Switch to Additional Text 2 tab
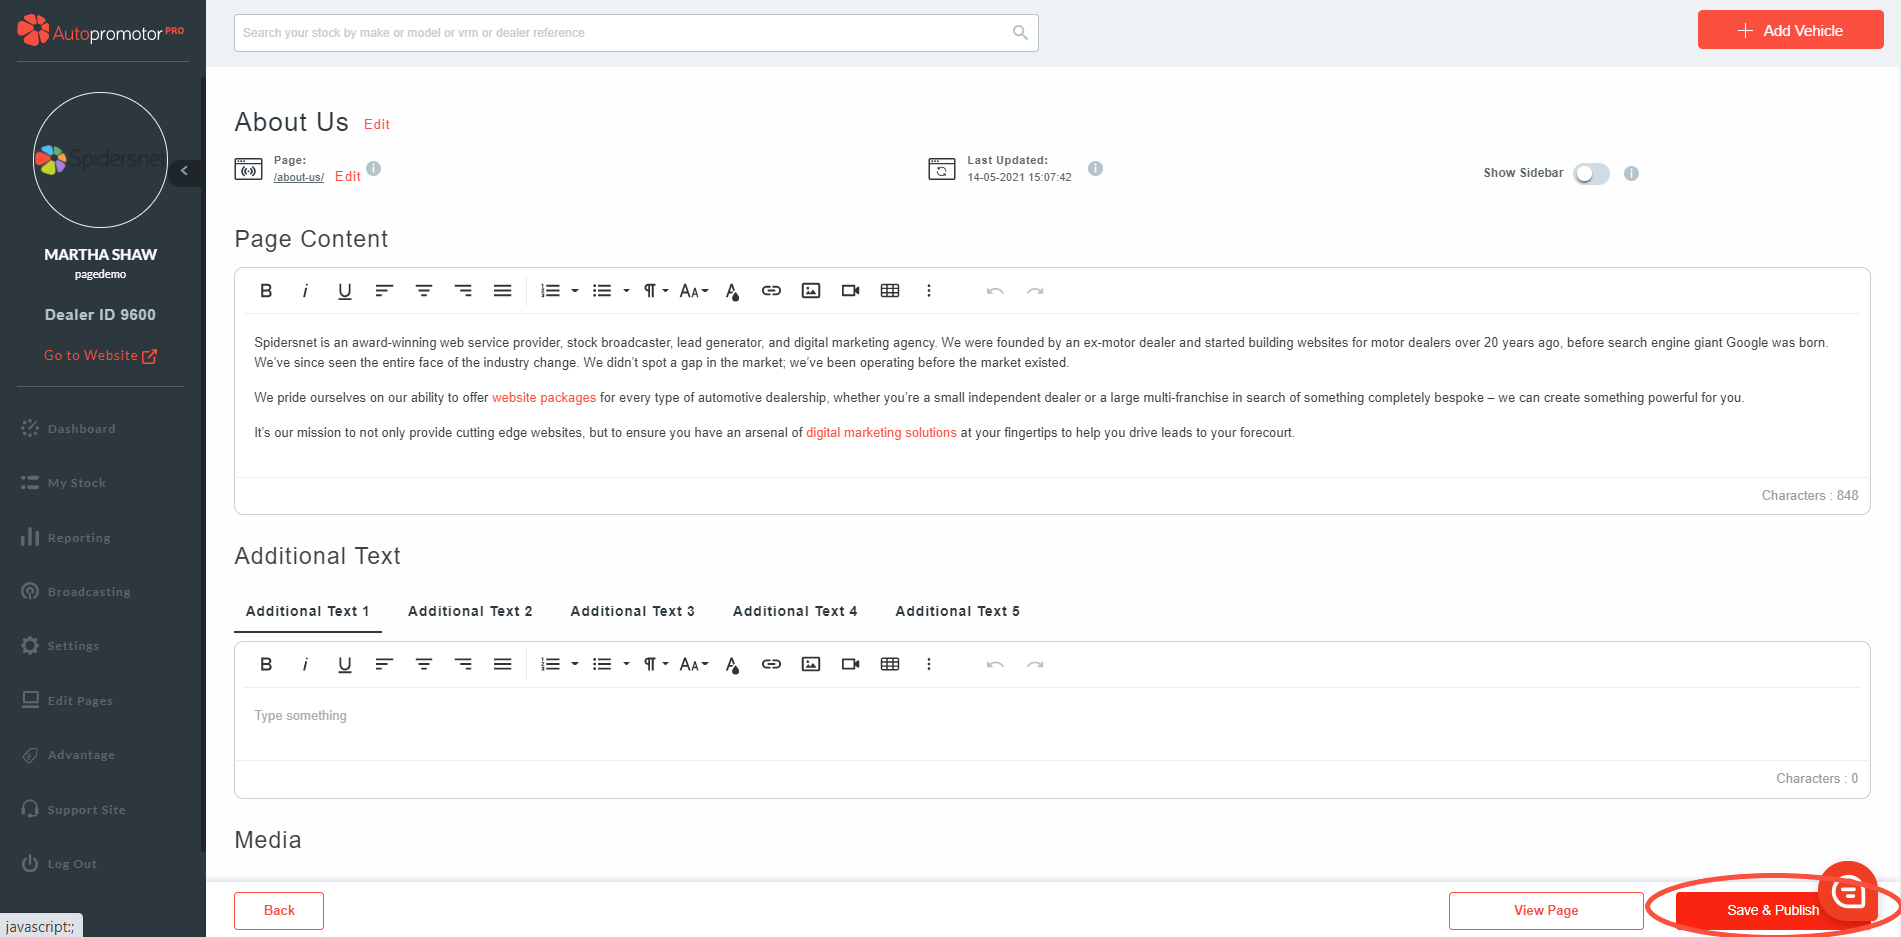 click(470, 611)
